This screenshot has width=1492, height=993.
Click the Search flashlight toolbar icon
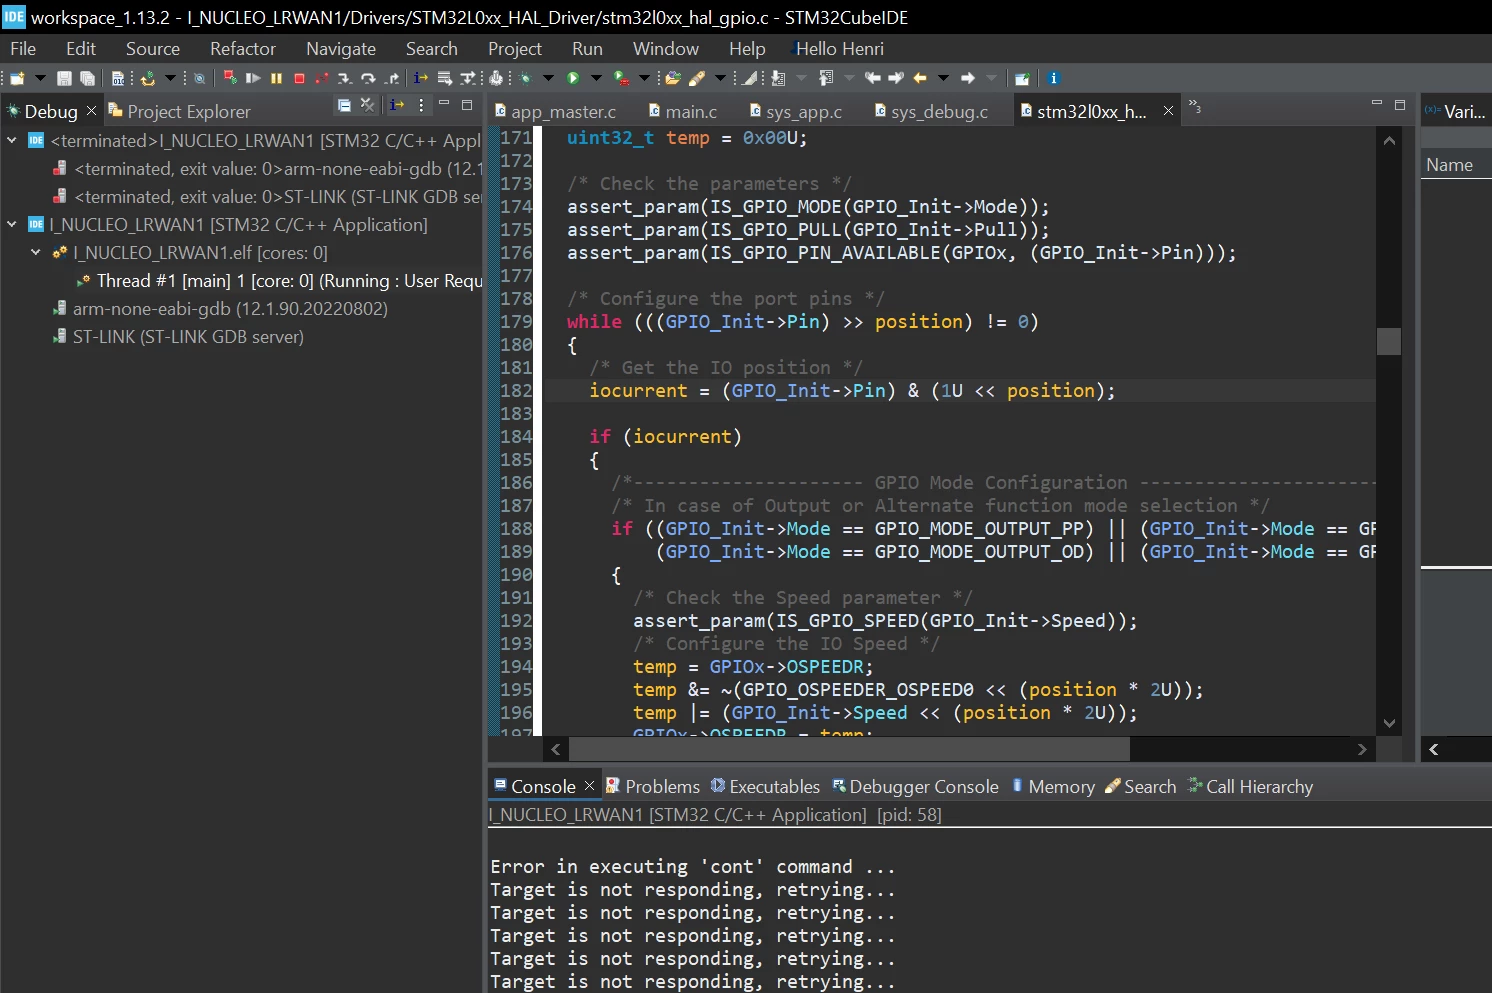697,78
